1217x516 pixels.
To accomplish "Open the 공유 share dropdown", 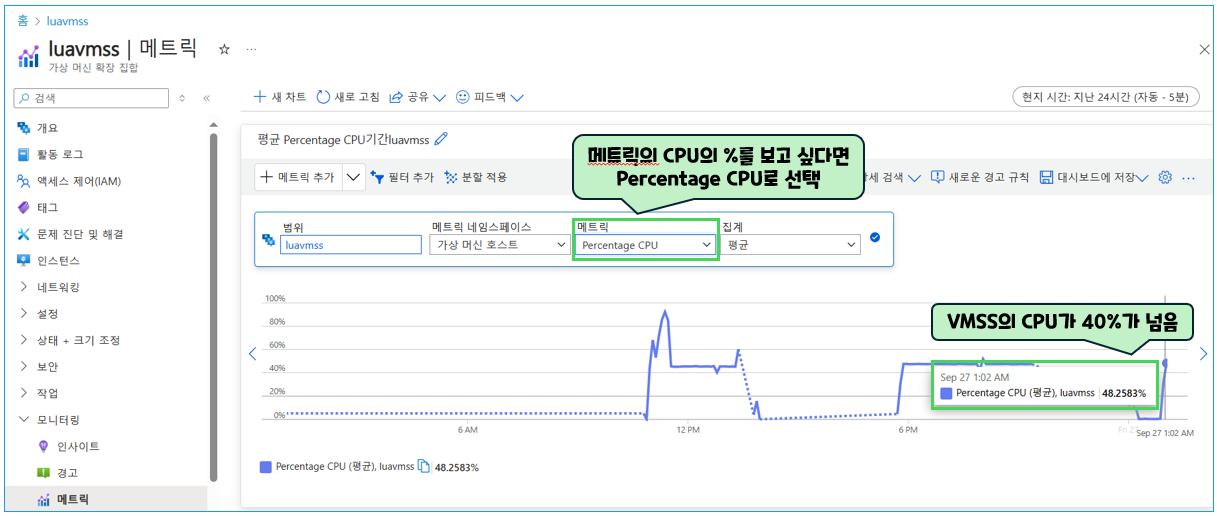I will 417,97.
